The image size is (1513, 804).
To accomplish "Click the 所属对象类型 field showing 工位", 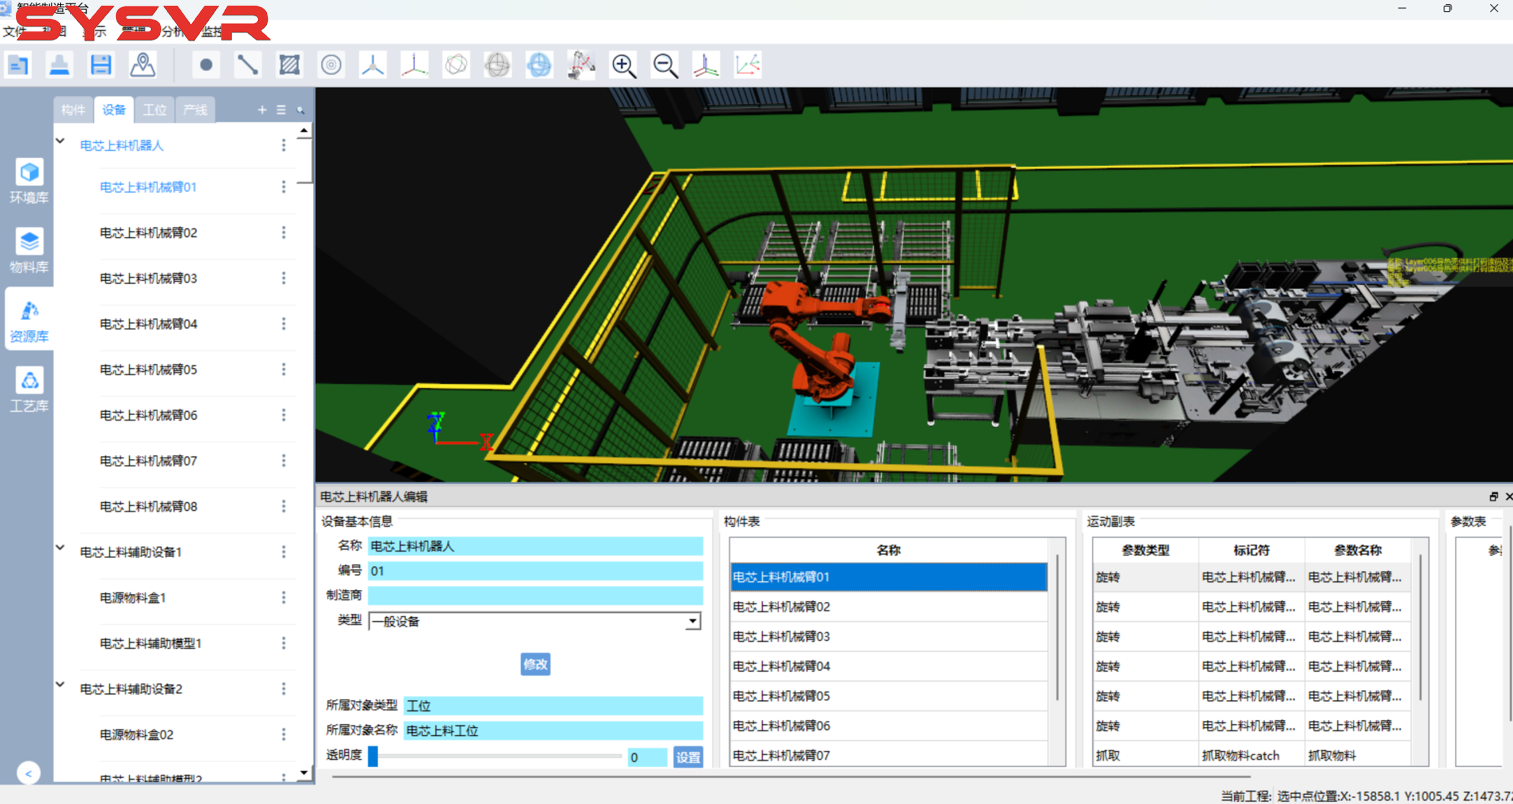I will [x=553, y=706].
